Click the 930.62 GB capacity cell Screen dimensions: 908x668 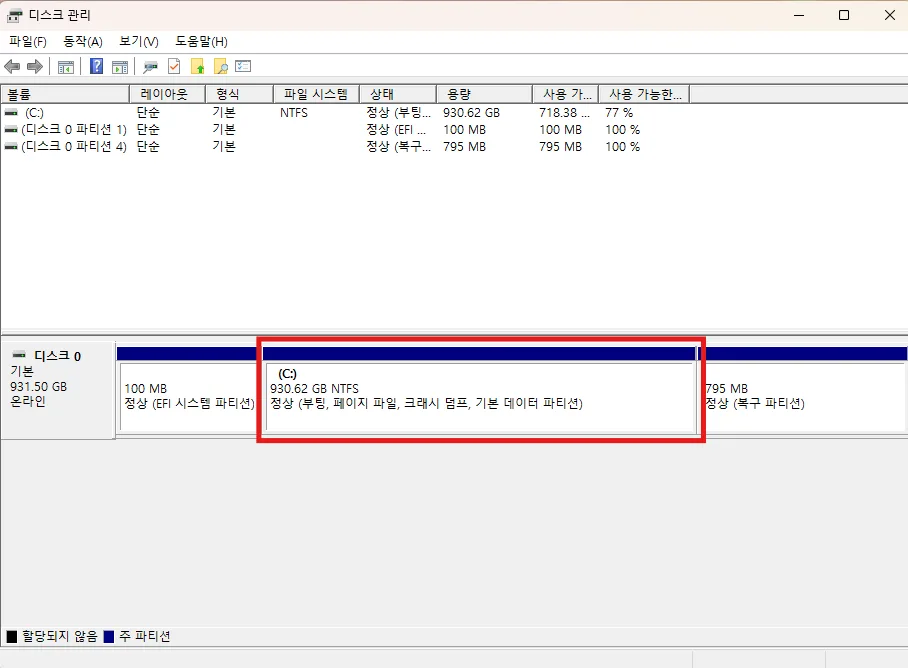(x=471, y=113)
